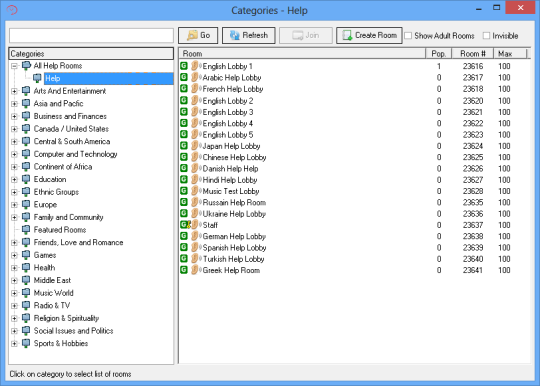540x386 pixels.
Task: Click the monitor icon beside Health category
Action: pos(26,268)
